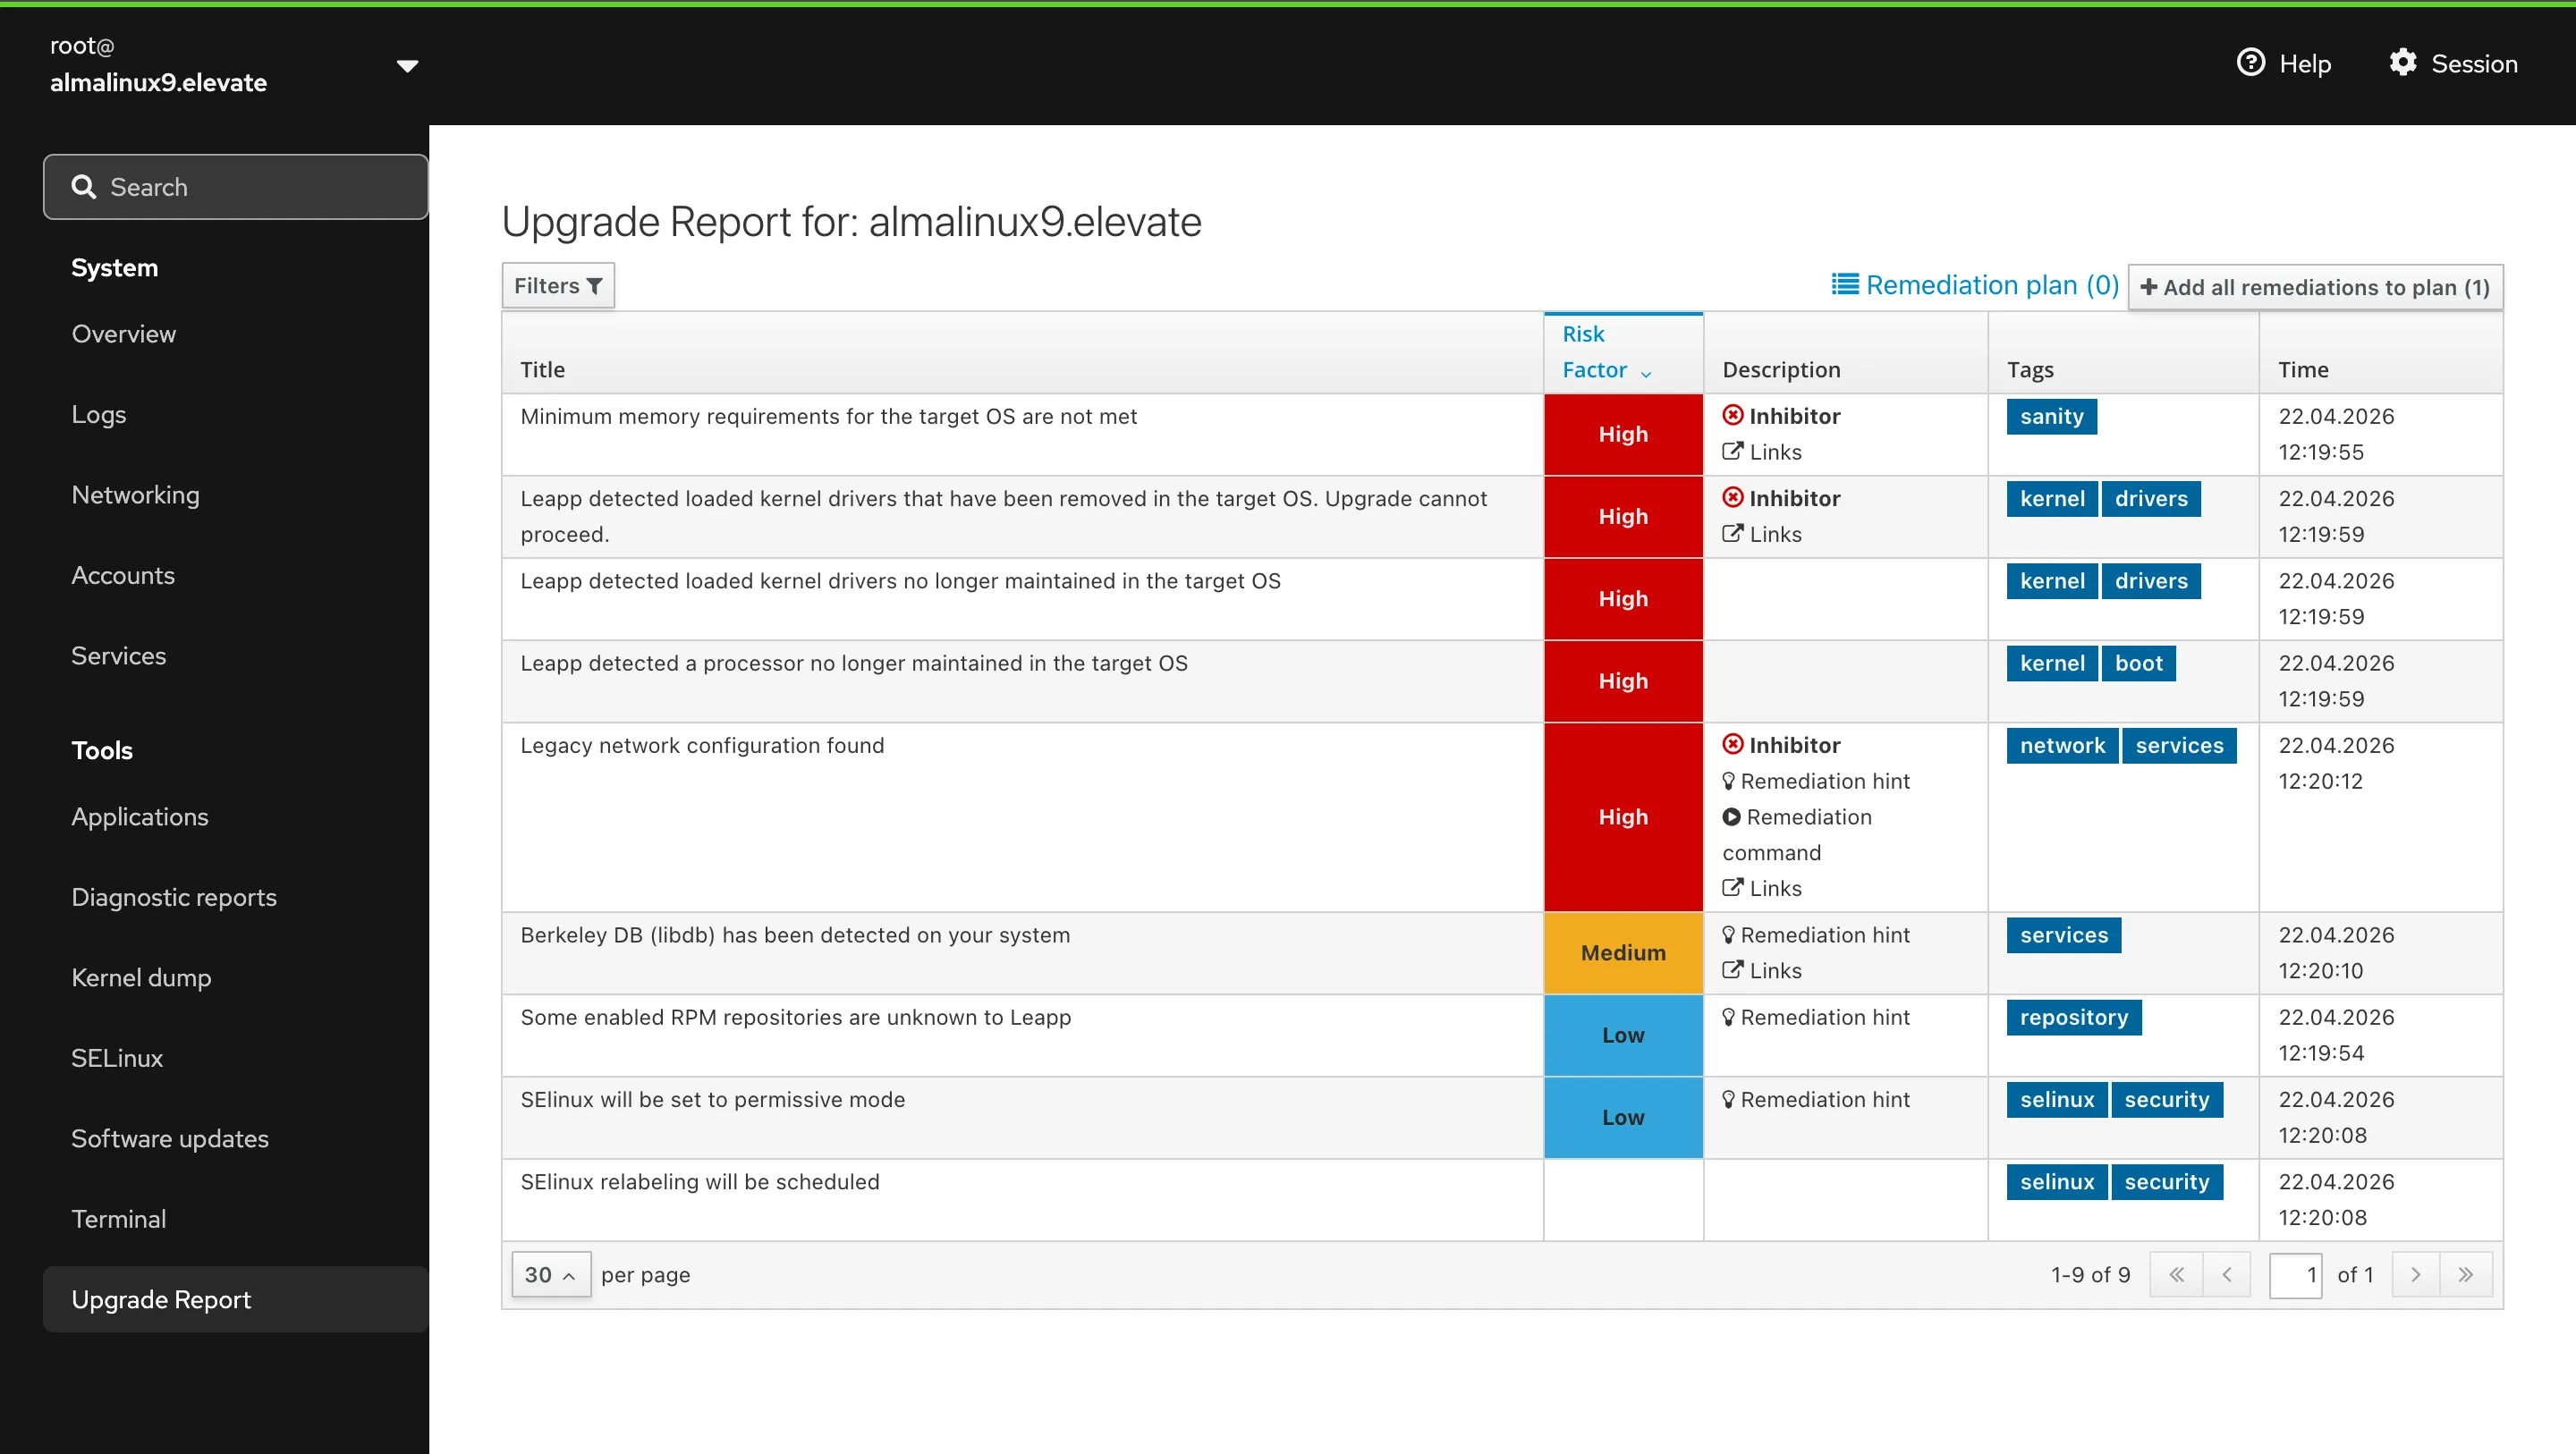Click selinux tag in permissive mode row
This screenshot has width=2576, height=1454.
point(2057,1099)
